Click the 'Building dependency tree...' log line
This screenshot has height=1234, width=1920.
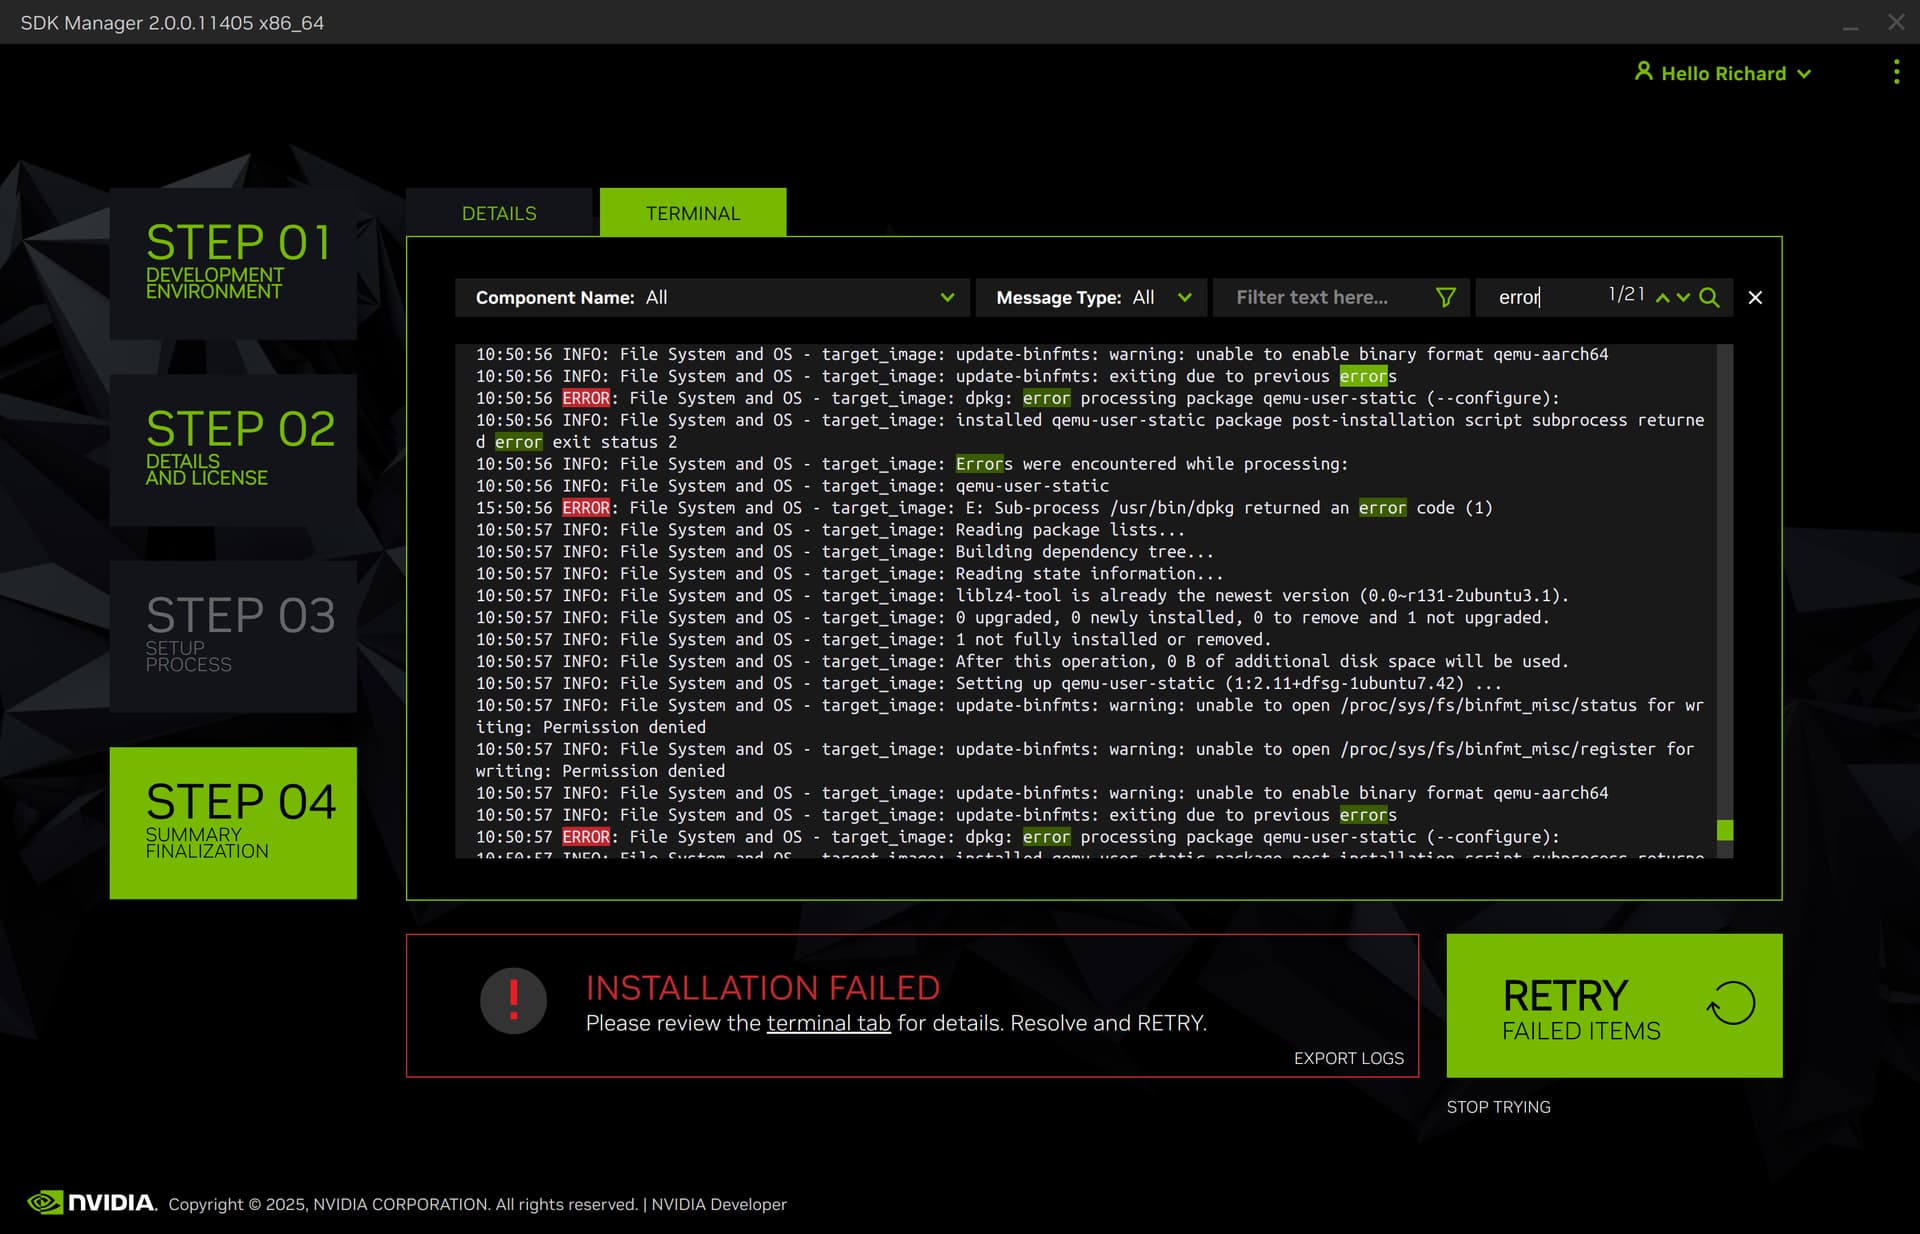pos(844,552)
